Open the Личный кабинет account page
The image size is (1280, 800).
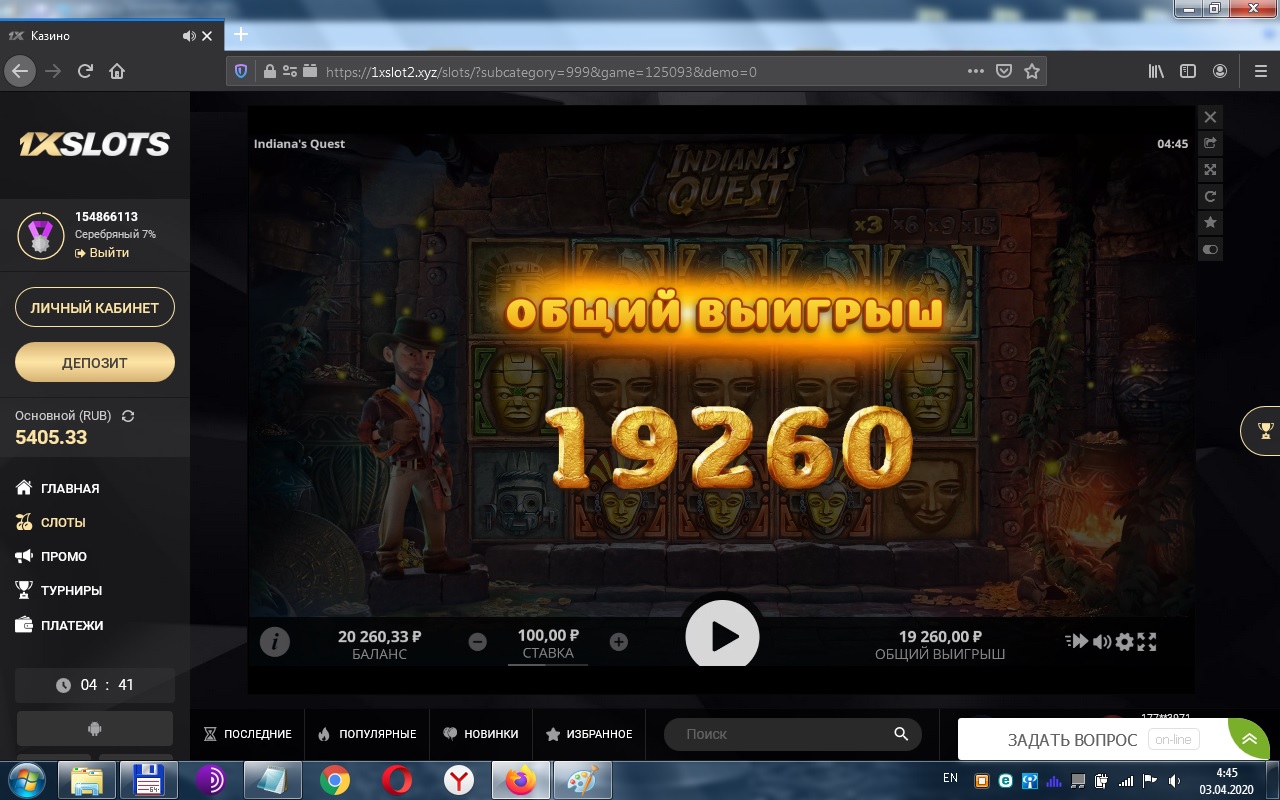(95, 308)
